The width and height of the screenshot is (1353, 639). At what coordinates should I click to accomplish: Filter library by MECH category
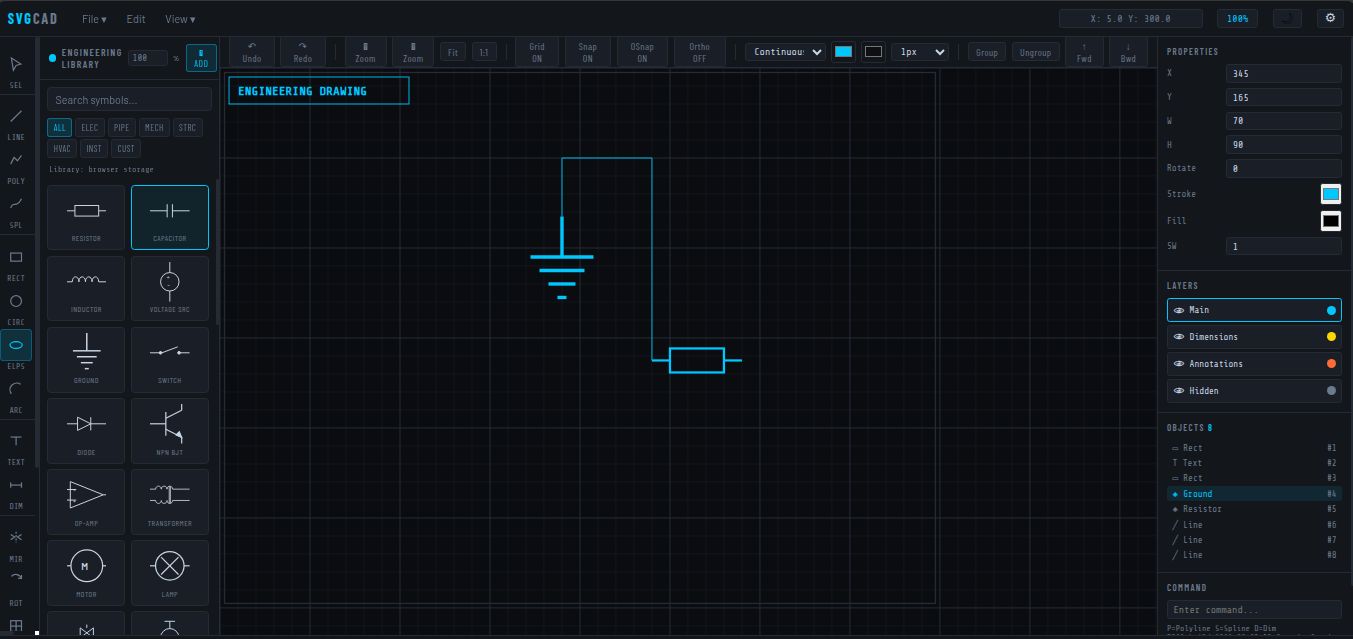pyautogui.click(x=154, y=128)
